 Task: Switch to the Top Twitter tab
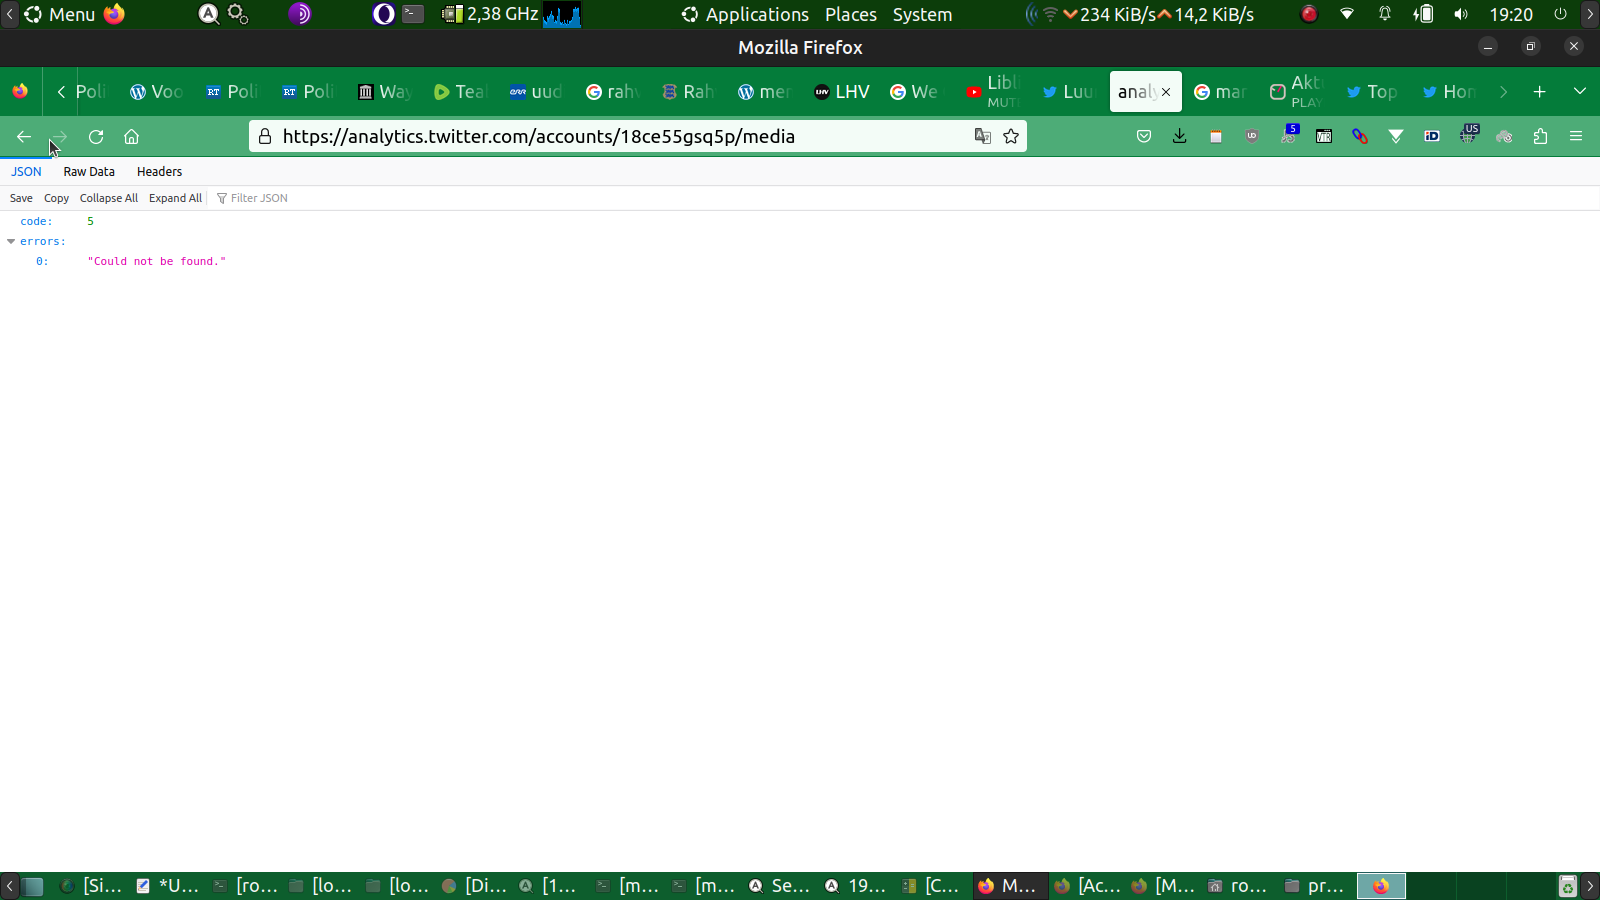[1372, 92]
